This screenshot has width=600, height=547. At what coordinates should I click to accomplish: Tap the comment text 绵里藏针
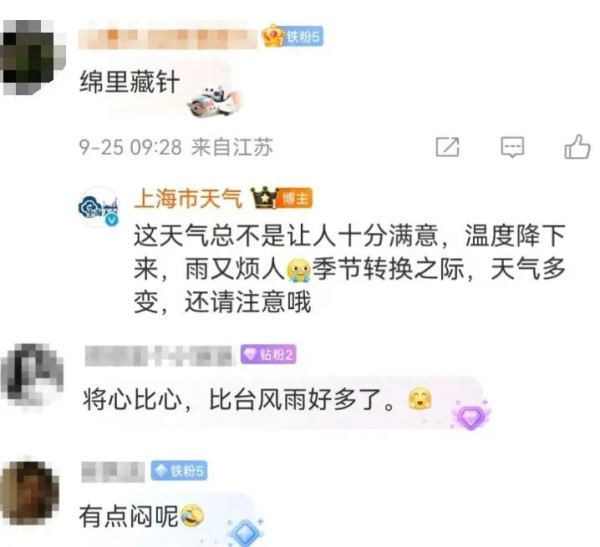click(129, 82)
